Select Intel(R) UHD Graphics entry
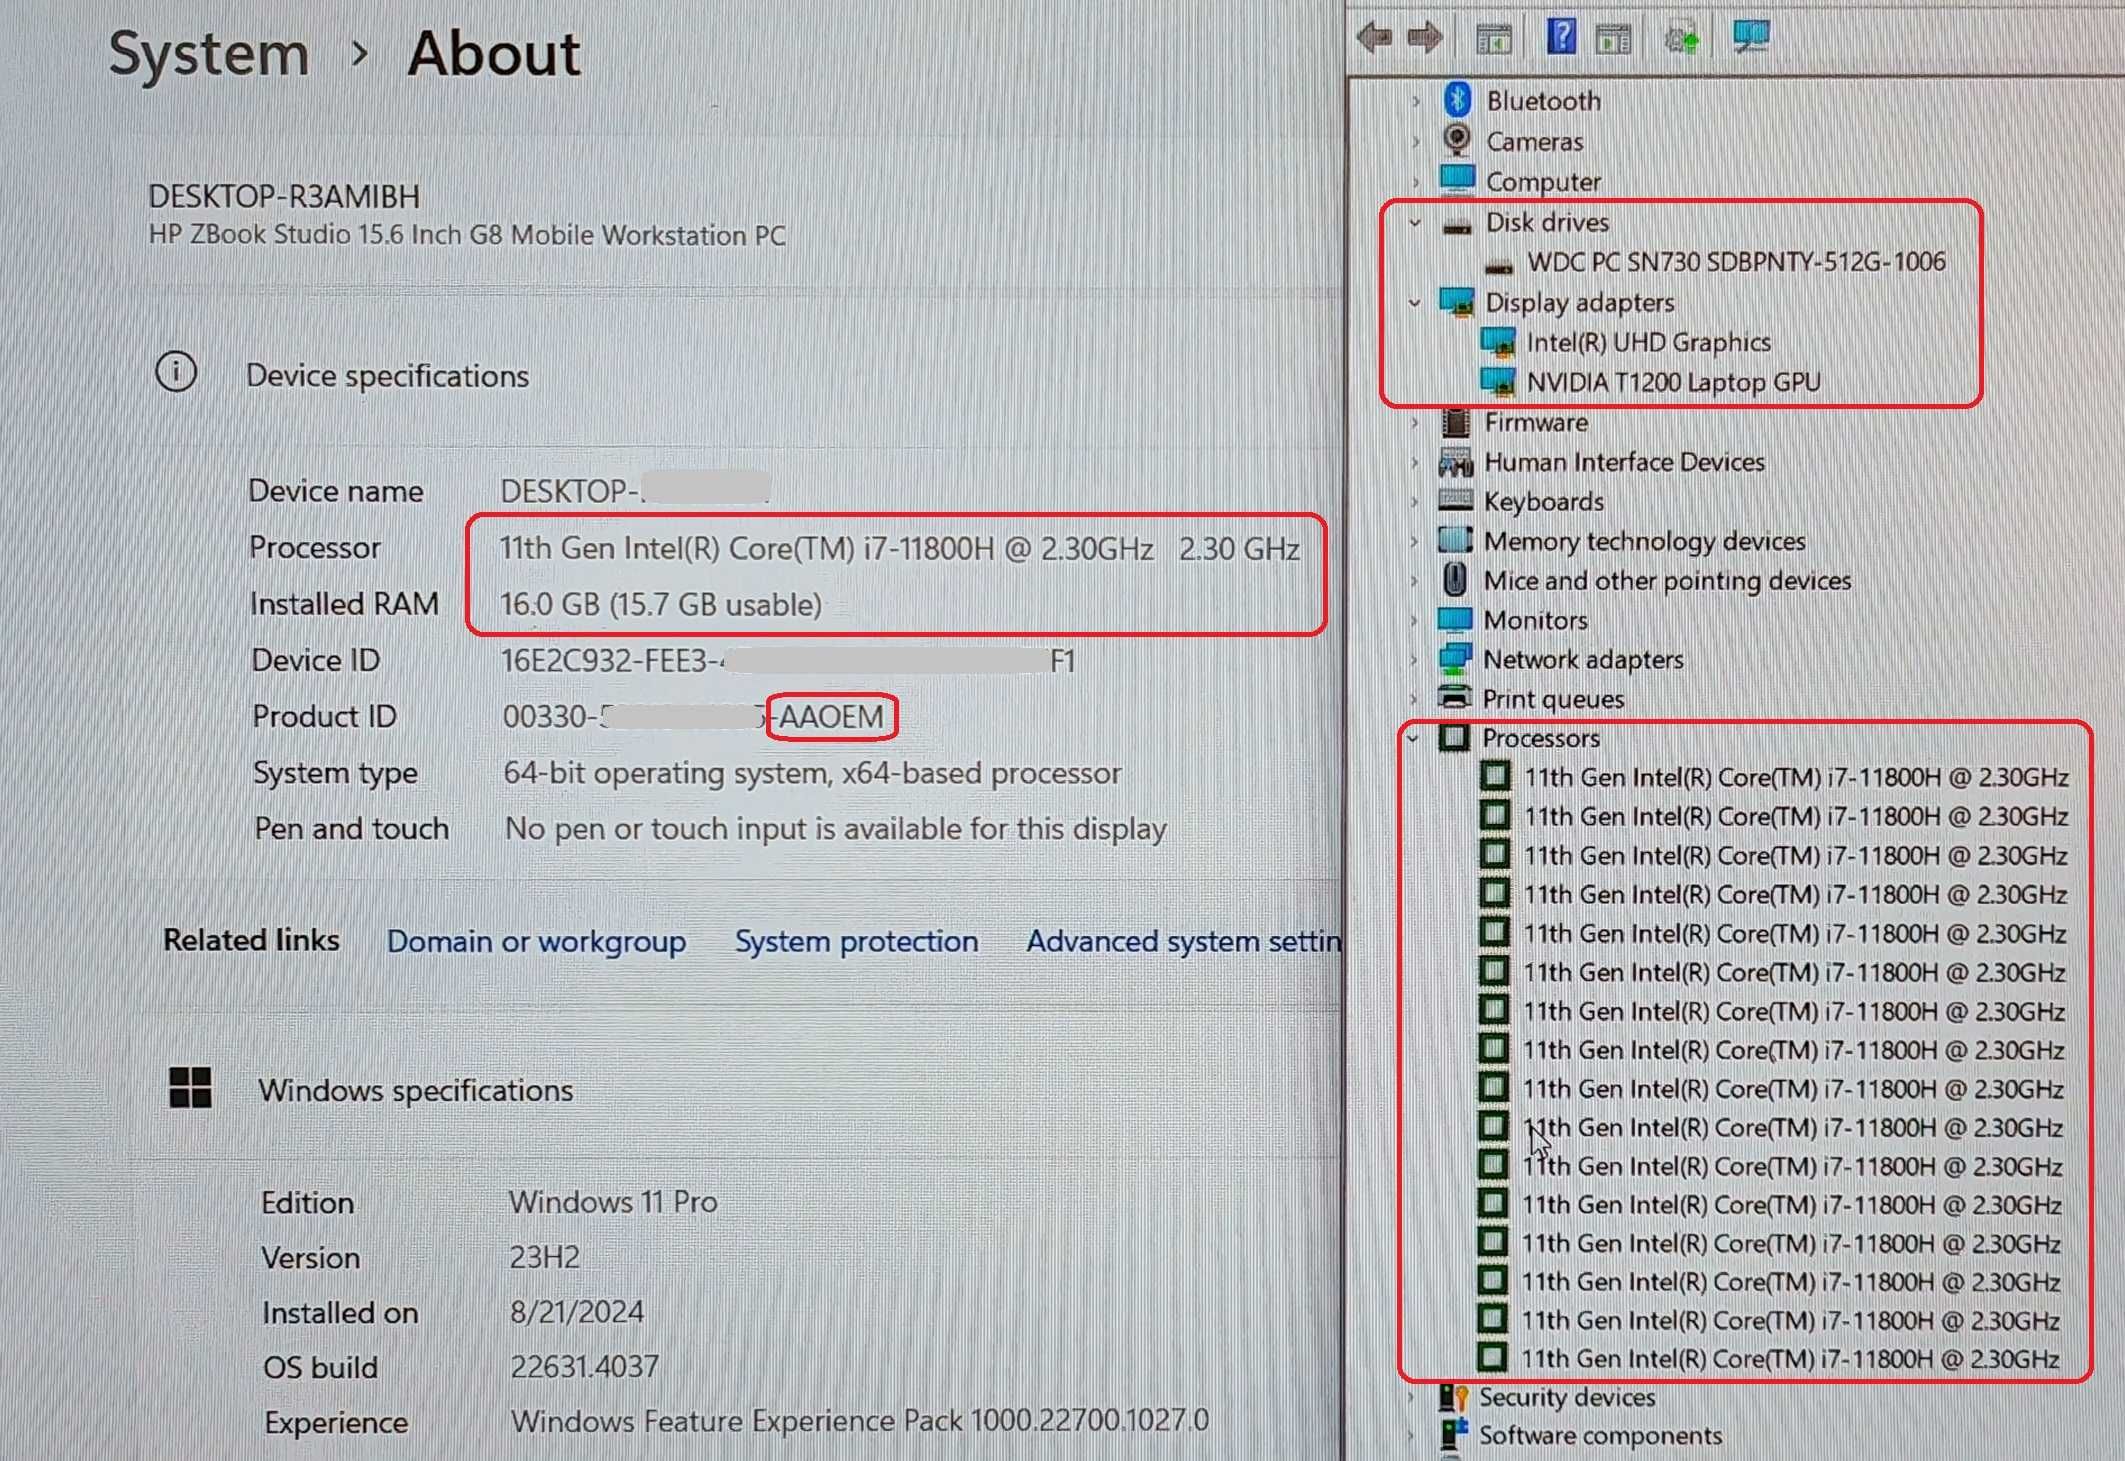The image size is (2125, 1461). [1648, 342]
